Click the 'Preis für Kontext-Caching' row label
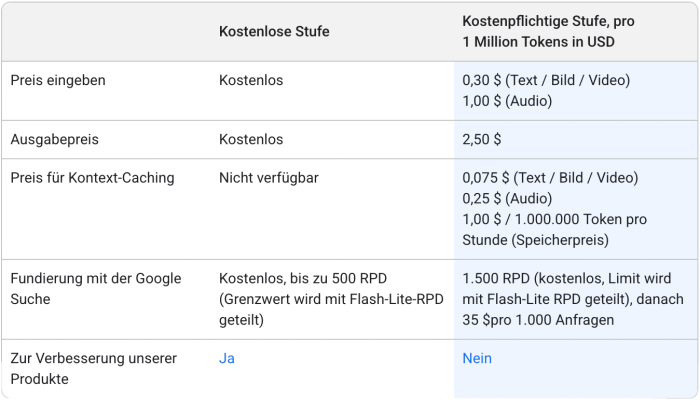This screenshot has width=700, height=400. tap(92, 178)
